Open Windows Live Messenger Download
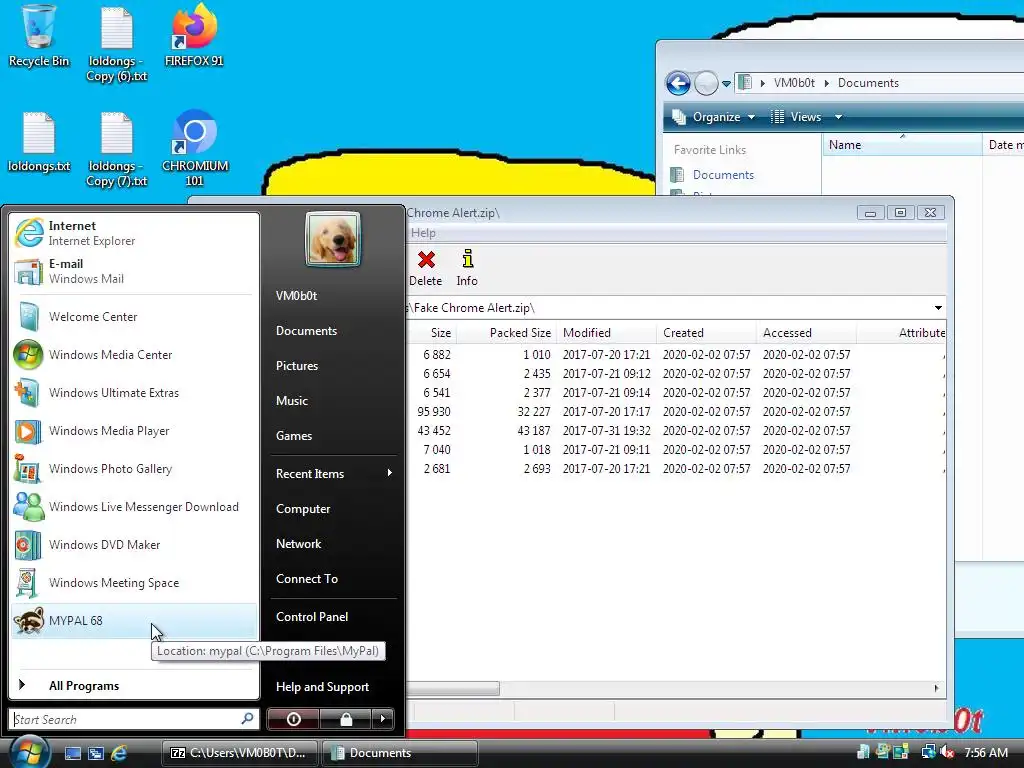The height and width of the screenshot is (768, 1024). (134, 507)
